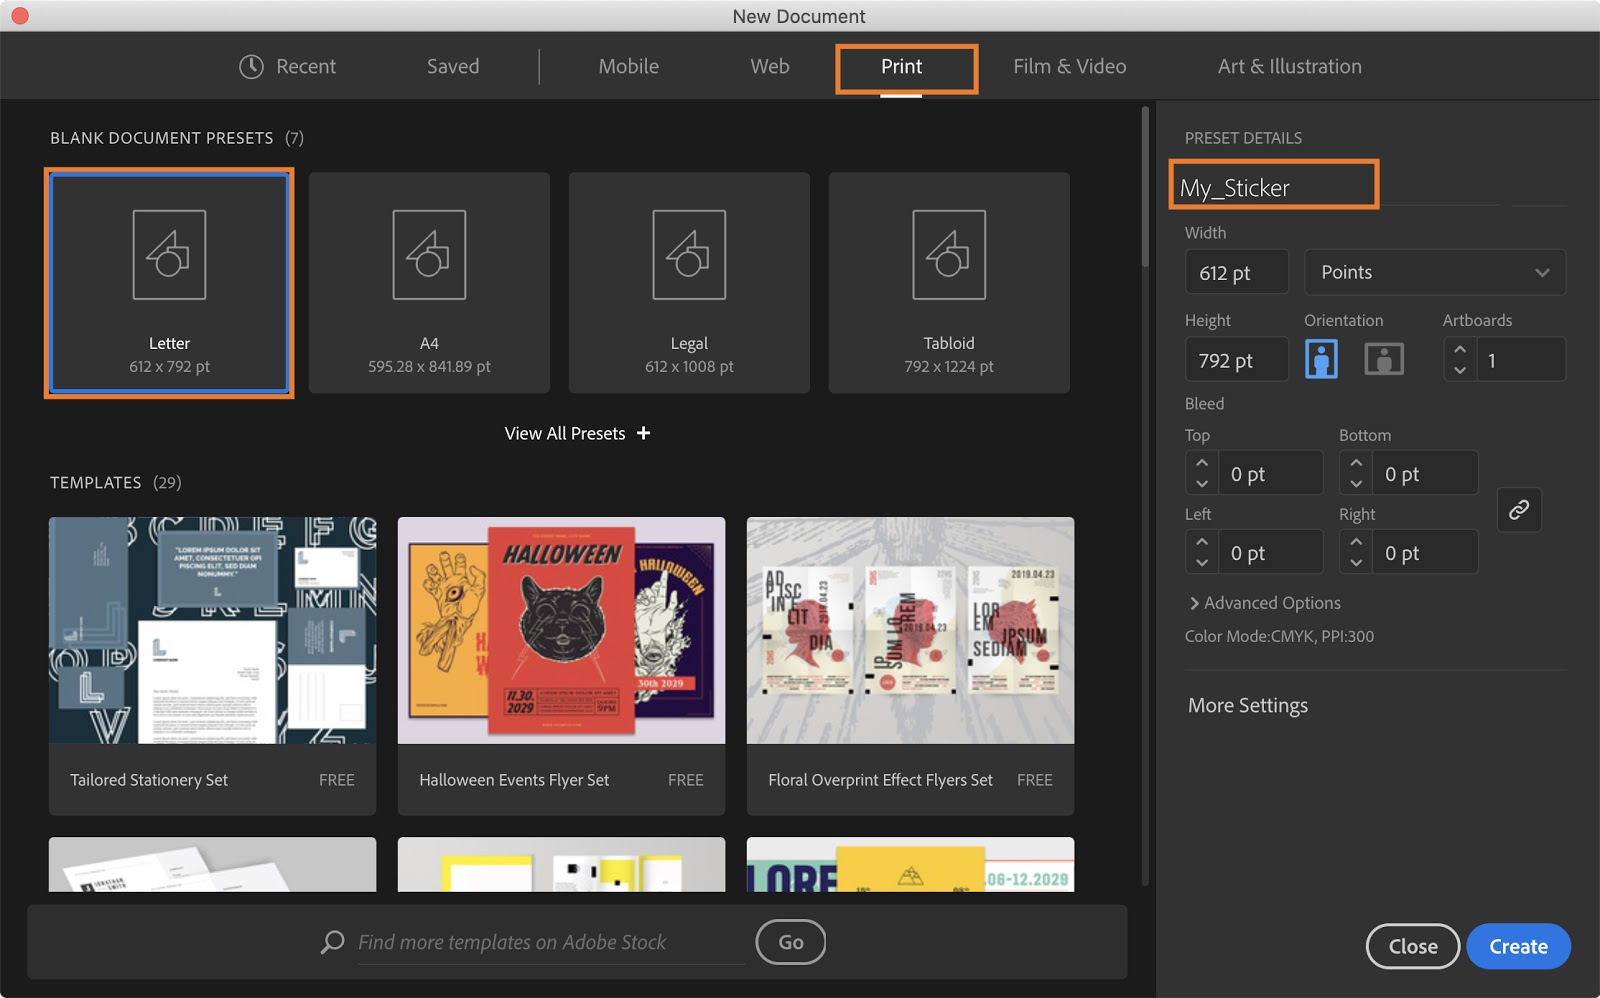Viewport: 1600px width, 998px height.
Task: Decrease Bottom bleed using the down arrow
Action: [x=1356, y=482]
